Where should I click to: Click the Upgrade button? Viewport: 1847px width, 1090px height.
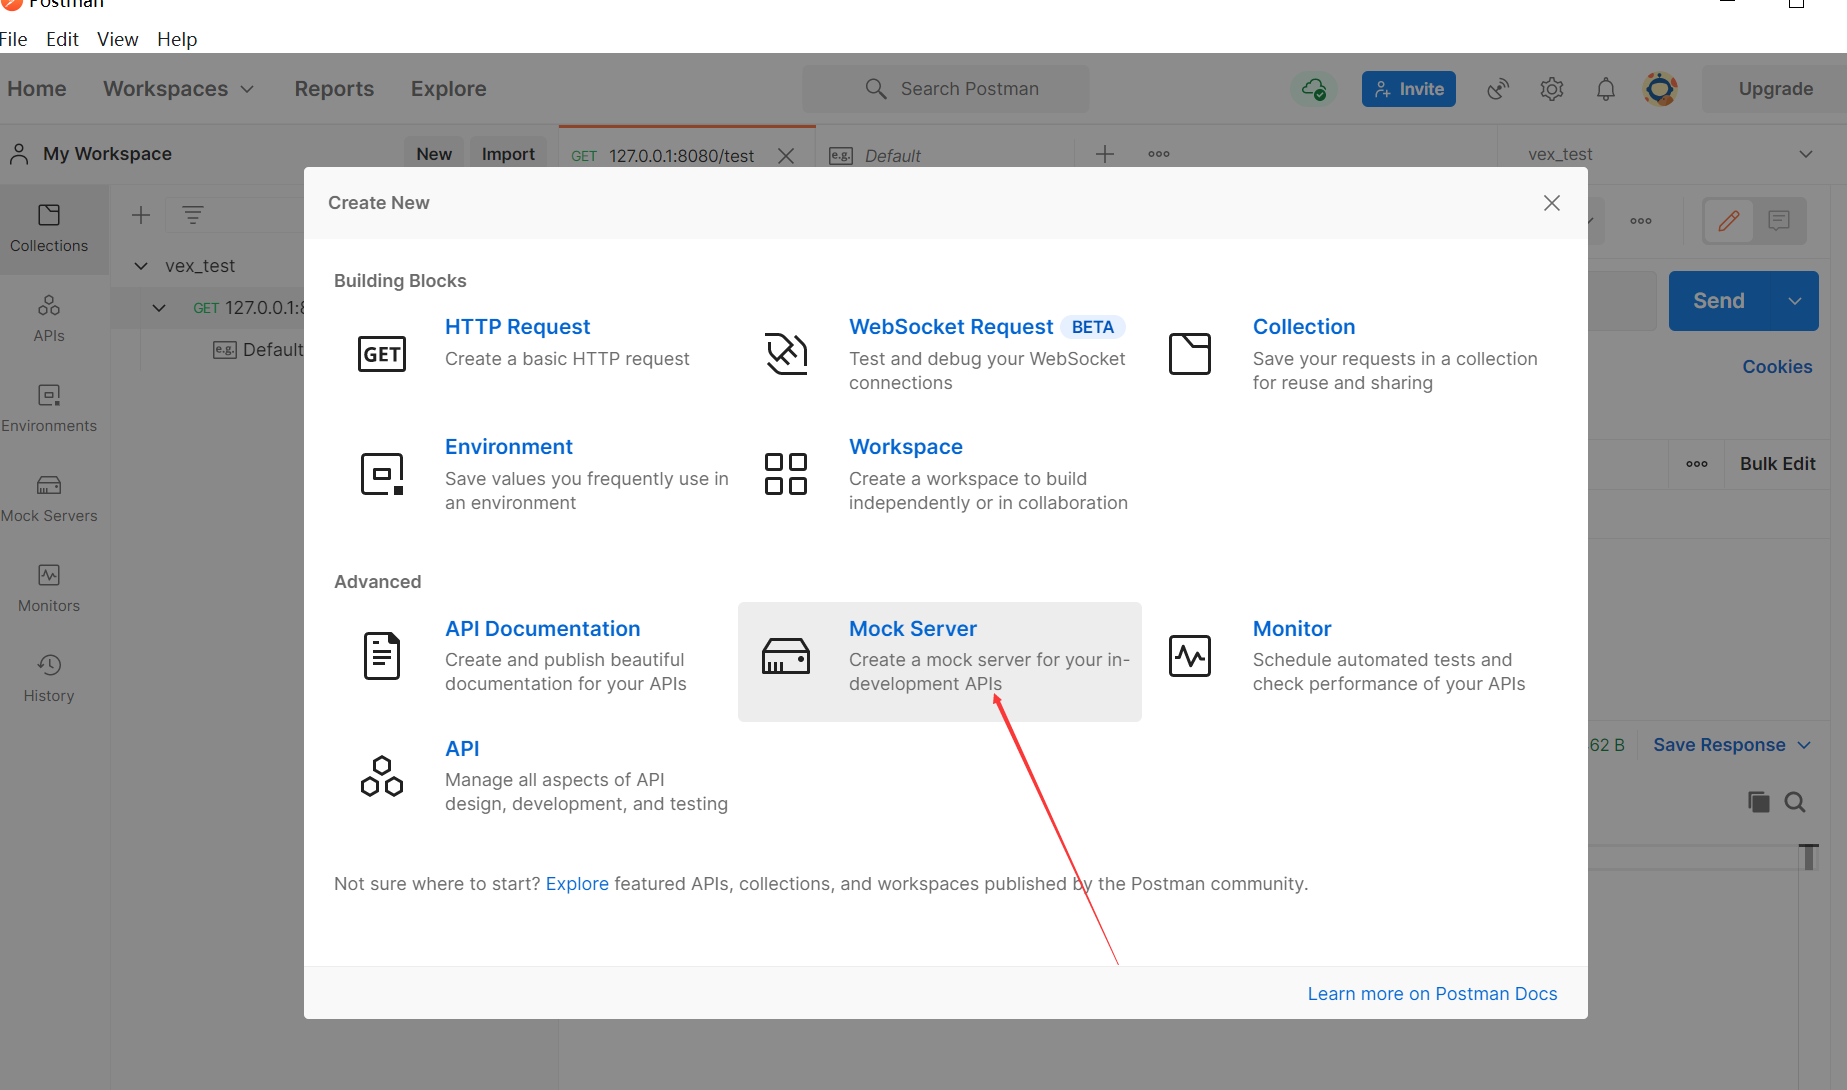(x=1775, y=89)
